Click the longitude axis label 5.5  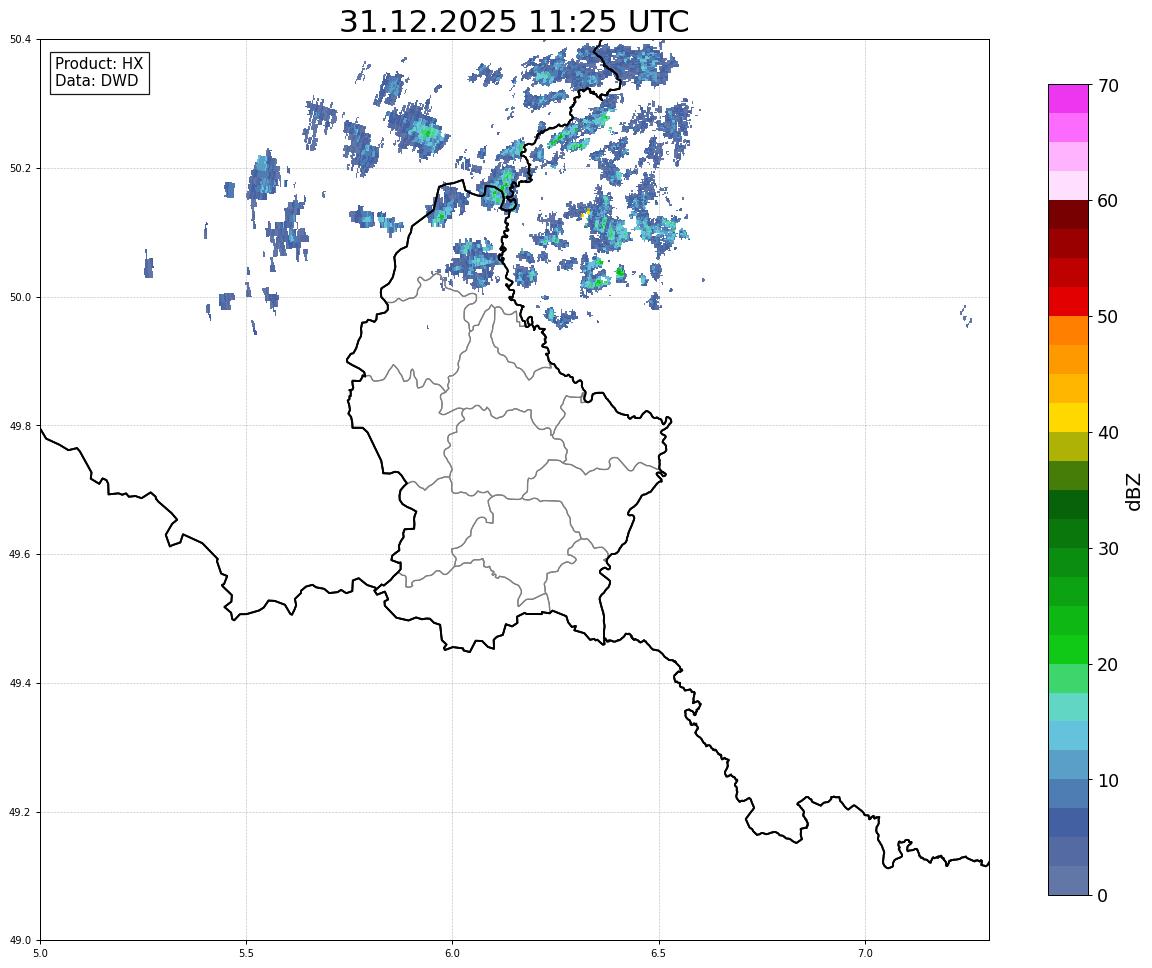point(247,954)
